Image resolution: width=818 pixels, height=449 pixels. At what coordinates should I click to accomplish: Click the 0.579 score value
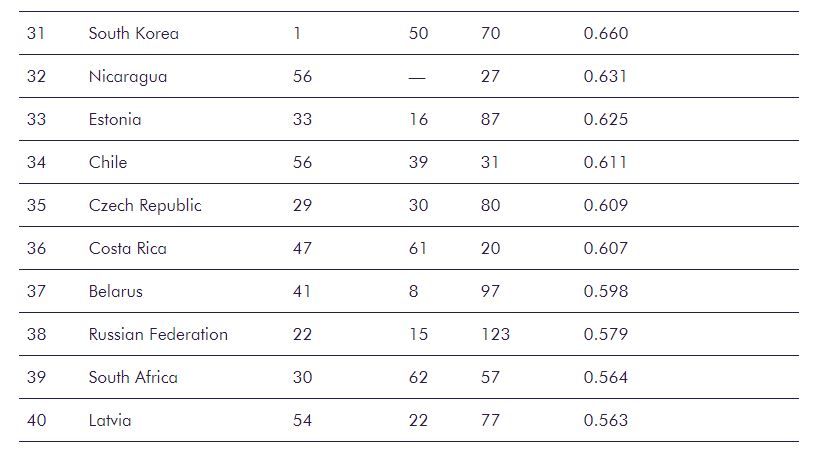pyautogui.click(x=606, y=334)
